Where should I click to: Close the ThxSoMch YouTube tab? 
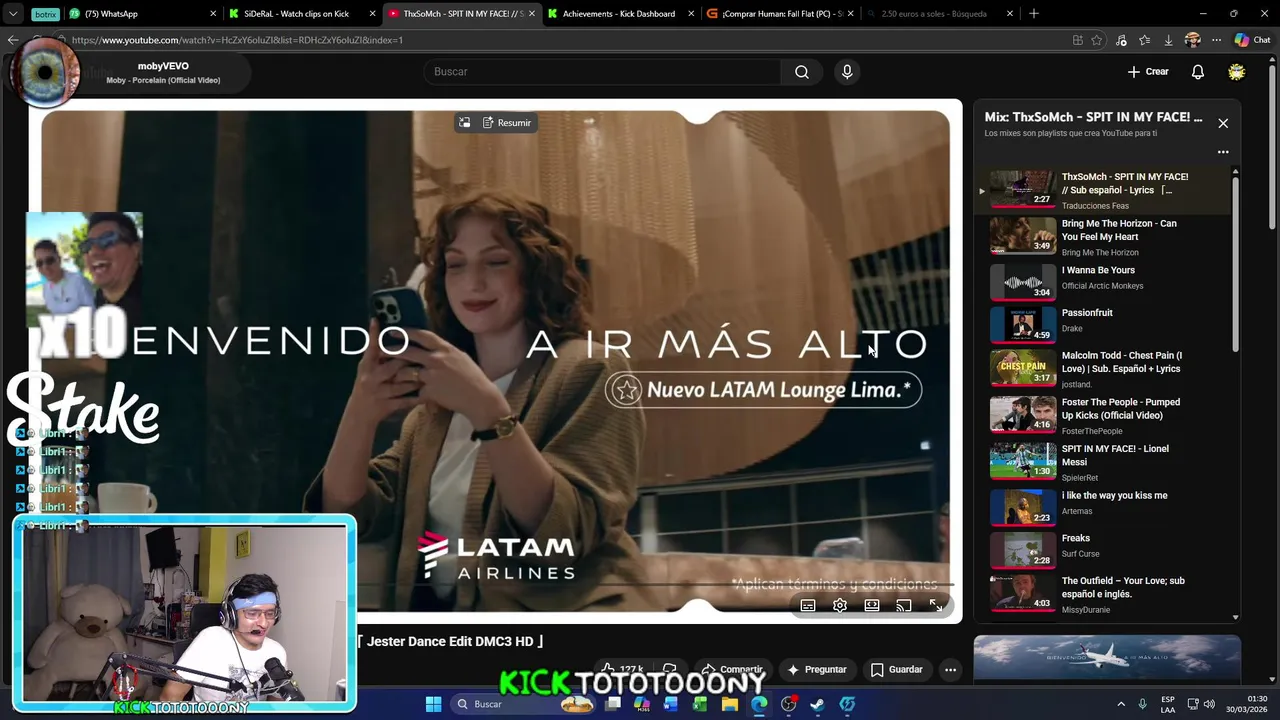tap(533, 14)
